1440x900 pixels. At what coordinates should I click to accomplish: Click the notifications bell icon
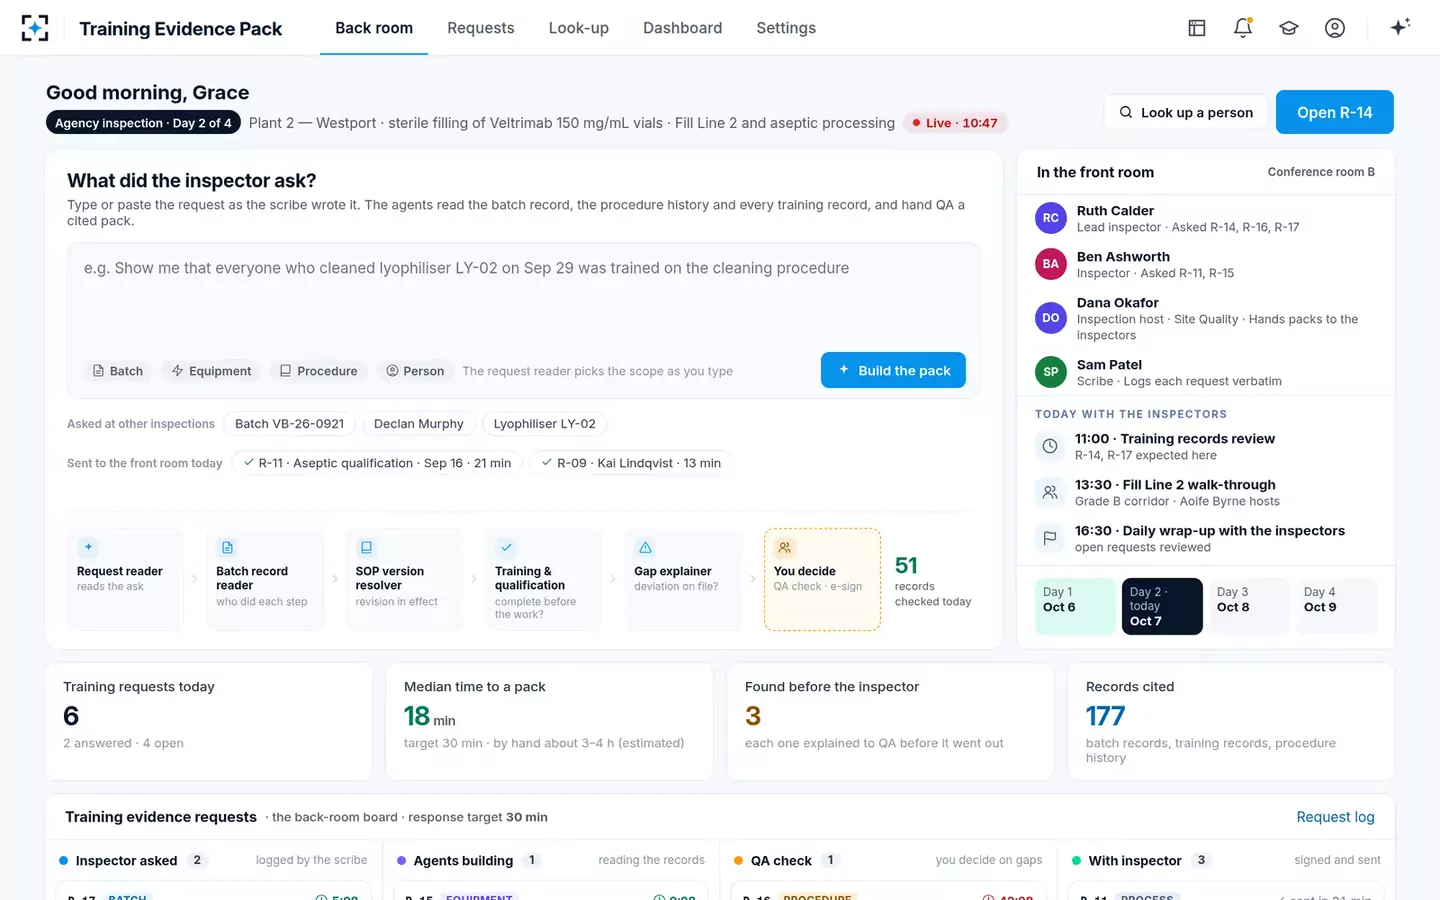[1243, 28]
